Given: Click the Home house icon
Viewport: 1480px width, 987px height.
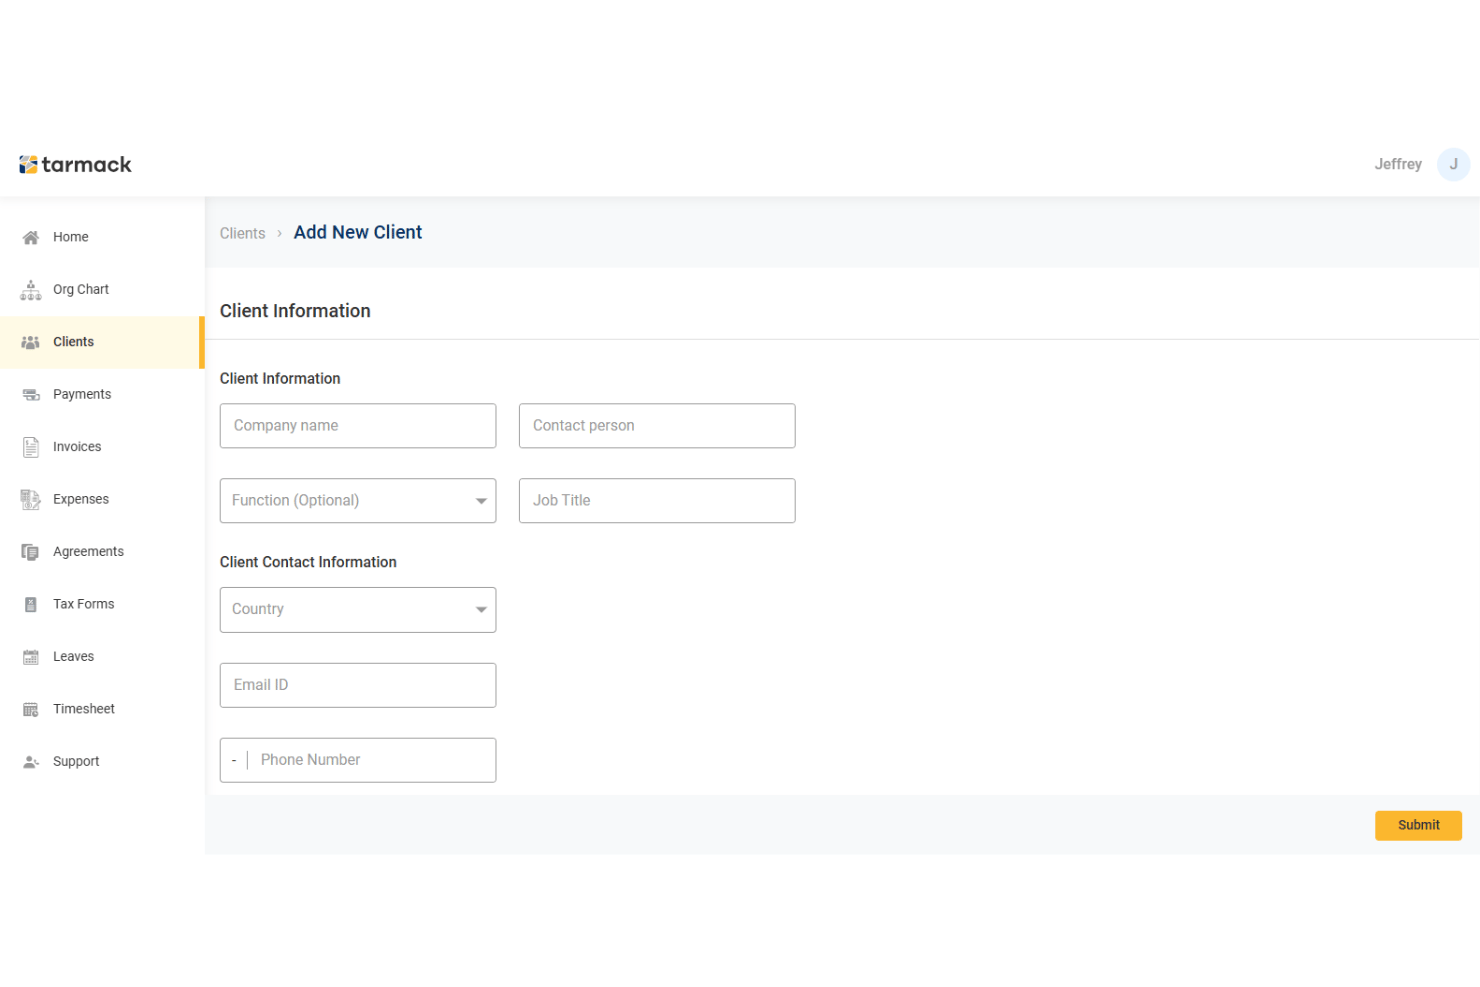Looking at the screenshot, I should pyautogui.click(x=31, y=237).
